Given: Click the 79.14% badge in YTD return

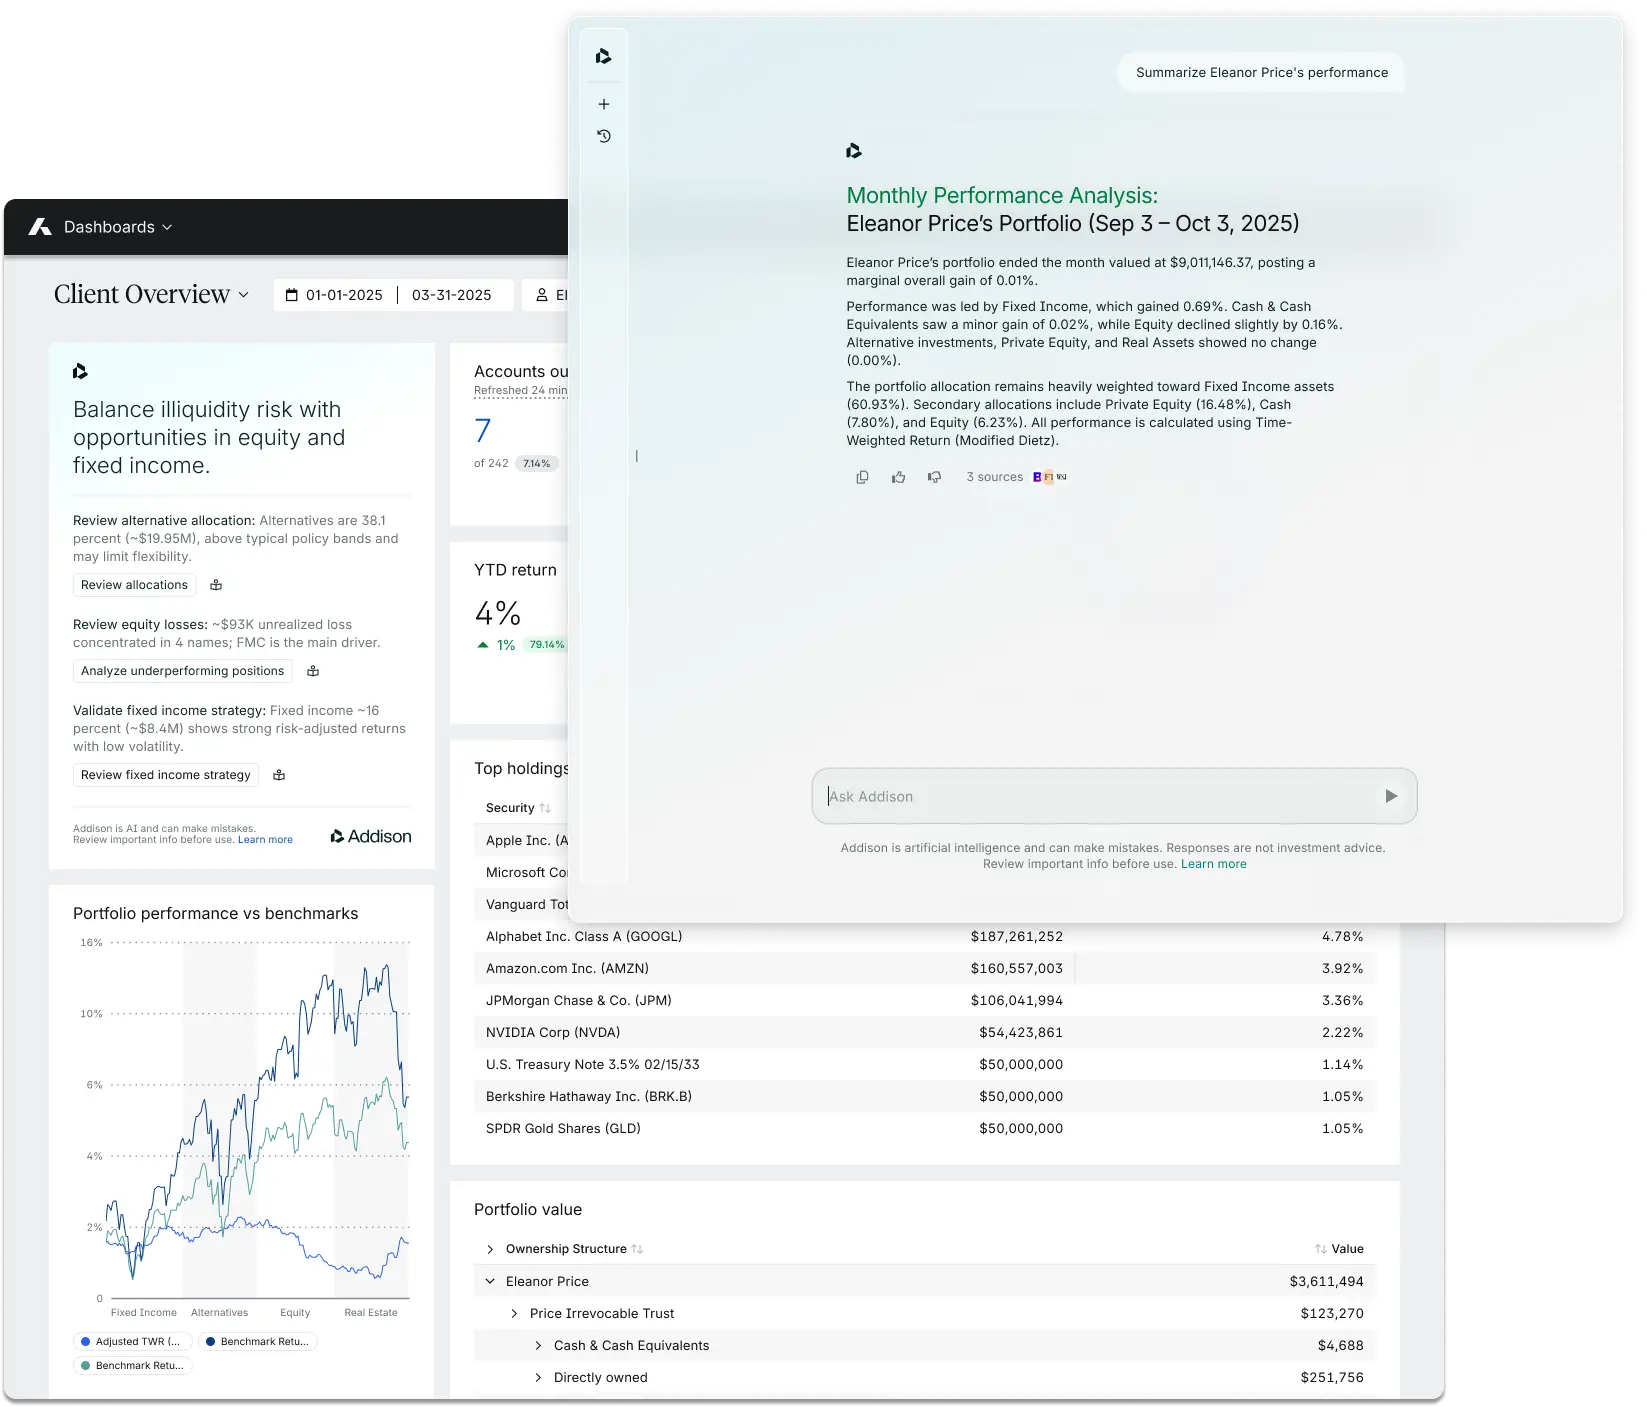Looking at the screenshot, I should click(x=546, y=645).
